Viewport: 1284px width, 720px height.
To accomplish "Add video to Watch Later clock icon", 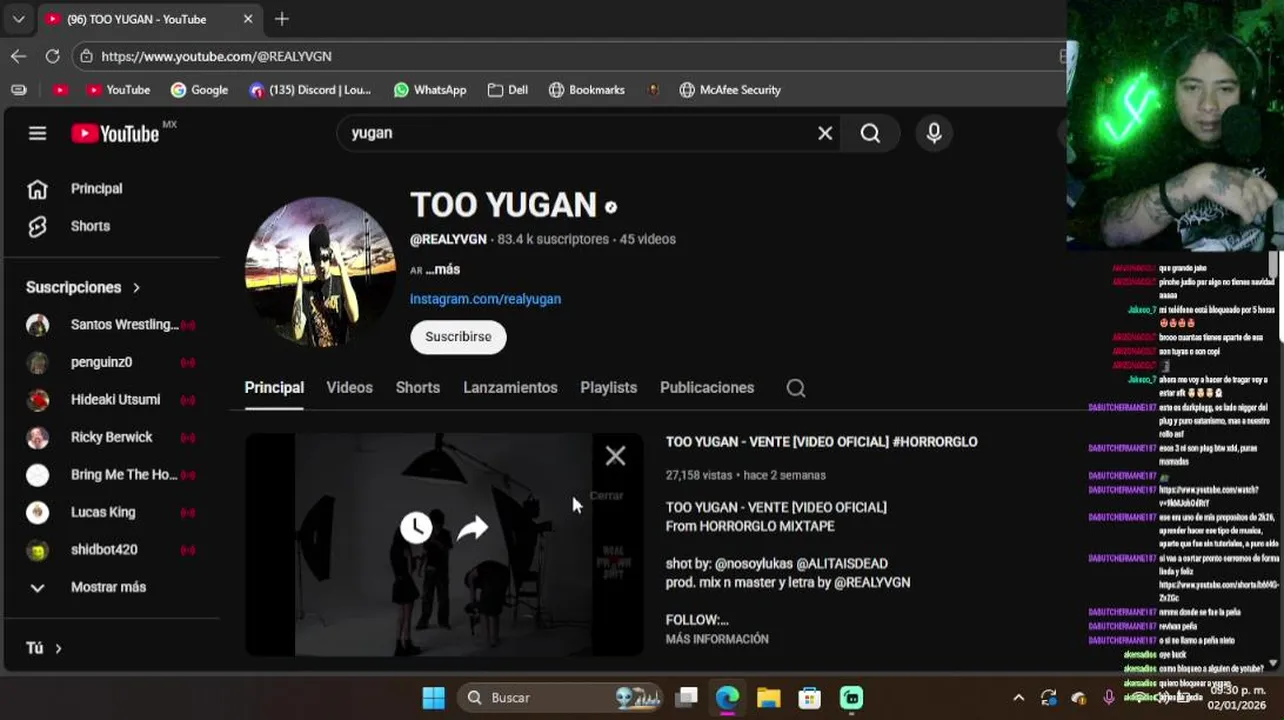I will (x=416, y=528).
